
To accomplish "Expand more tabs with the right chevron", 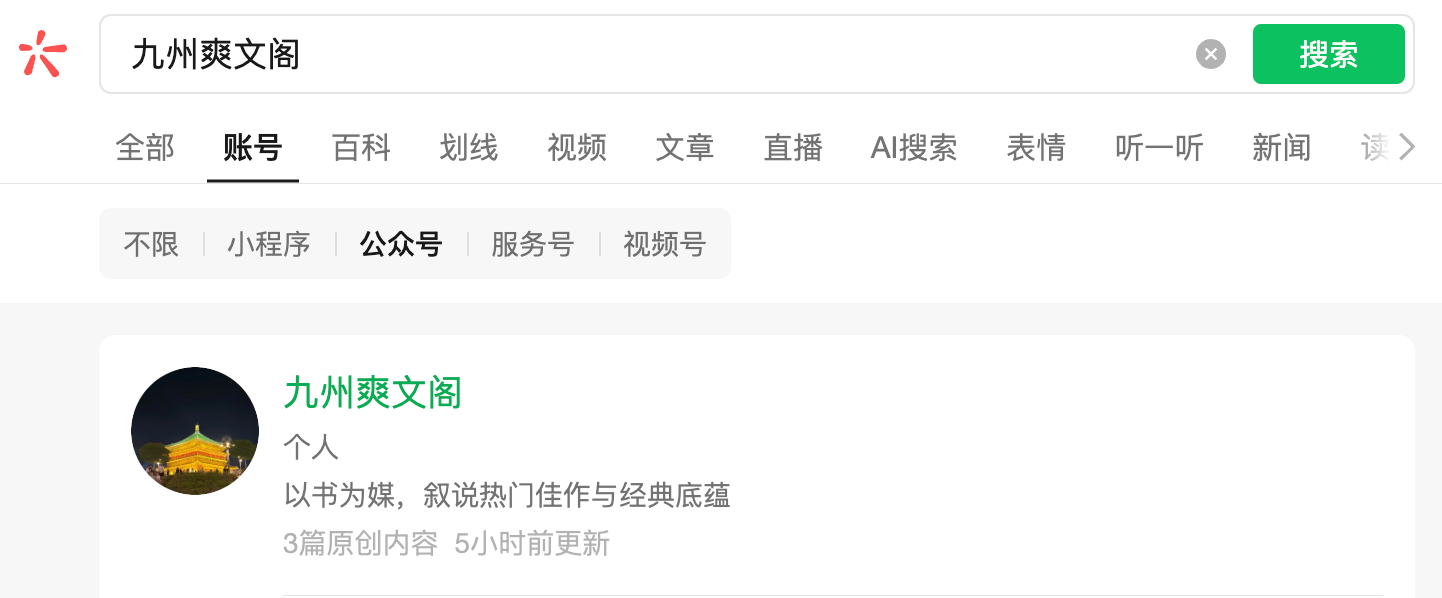I will click(1407, 148).
